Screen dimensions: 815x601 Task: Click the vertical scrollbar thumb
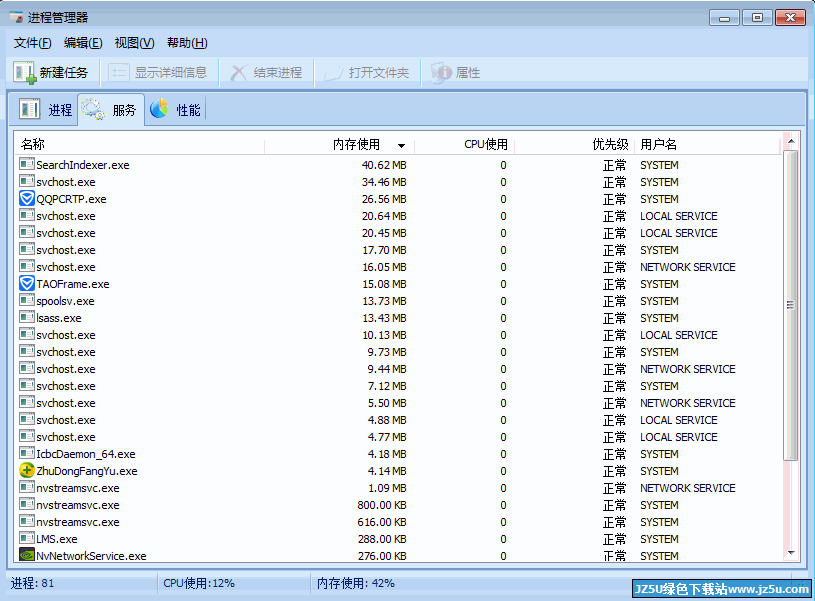pos(791,305)
